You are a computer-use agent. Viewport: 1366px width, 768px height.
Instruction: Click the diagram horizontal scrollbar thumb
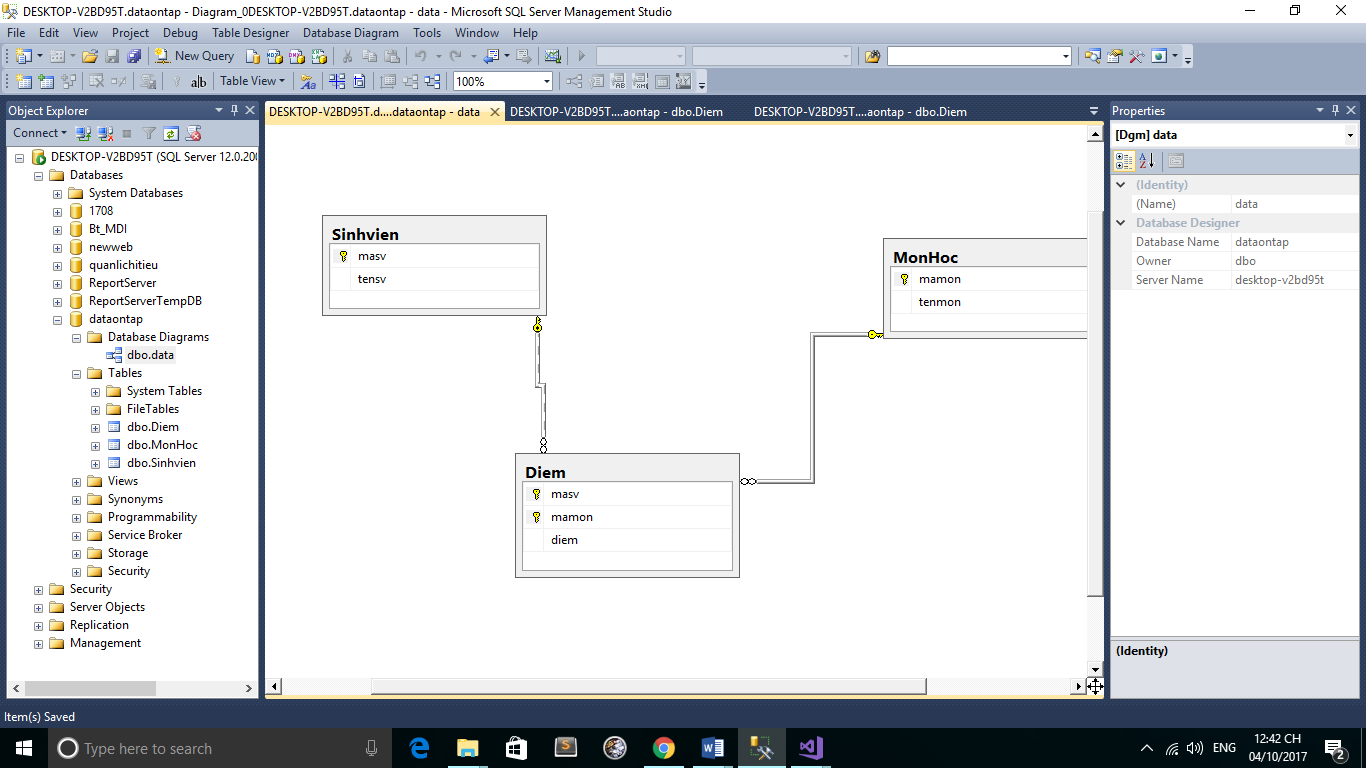point(648,686)
